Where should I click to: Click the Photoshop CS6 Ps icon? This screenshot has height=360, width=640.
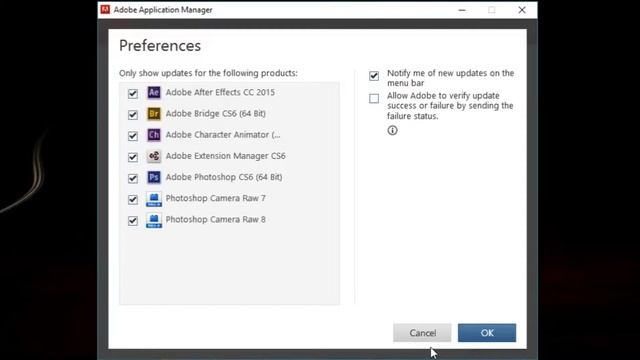[x=154, y=178]
